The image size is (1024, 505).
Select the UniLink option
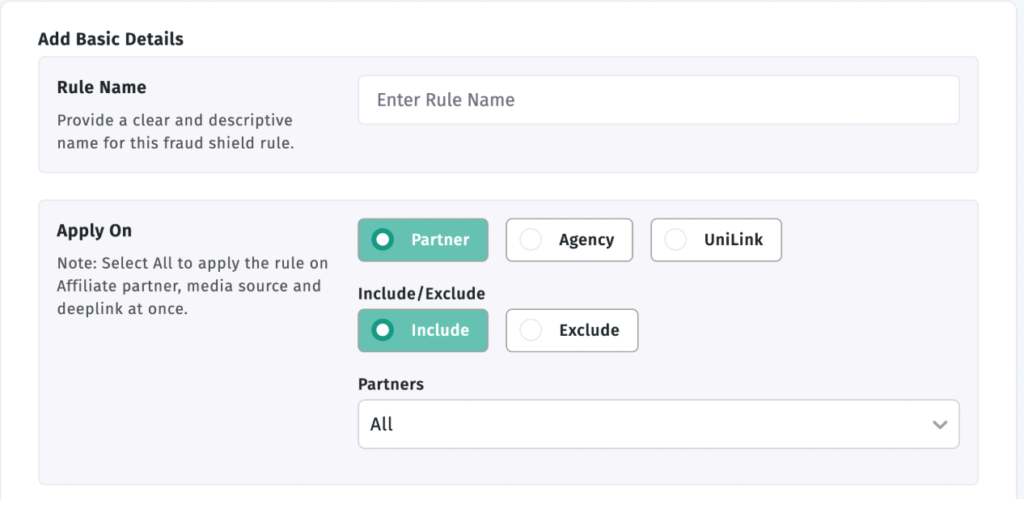point(716,240)
